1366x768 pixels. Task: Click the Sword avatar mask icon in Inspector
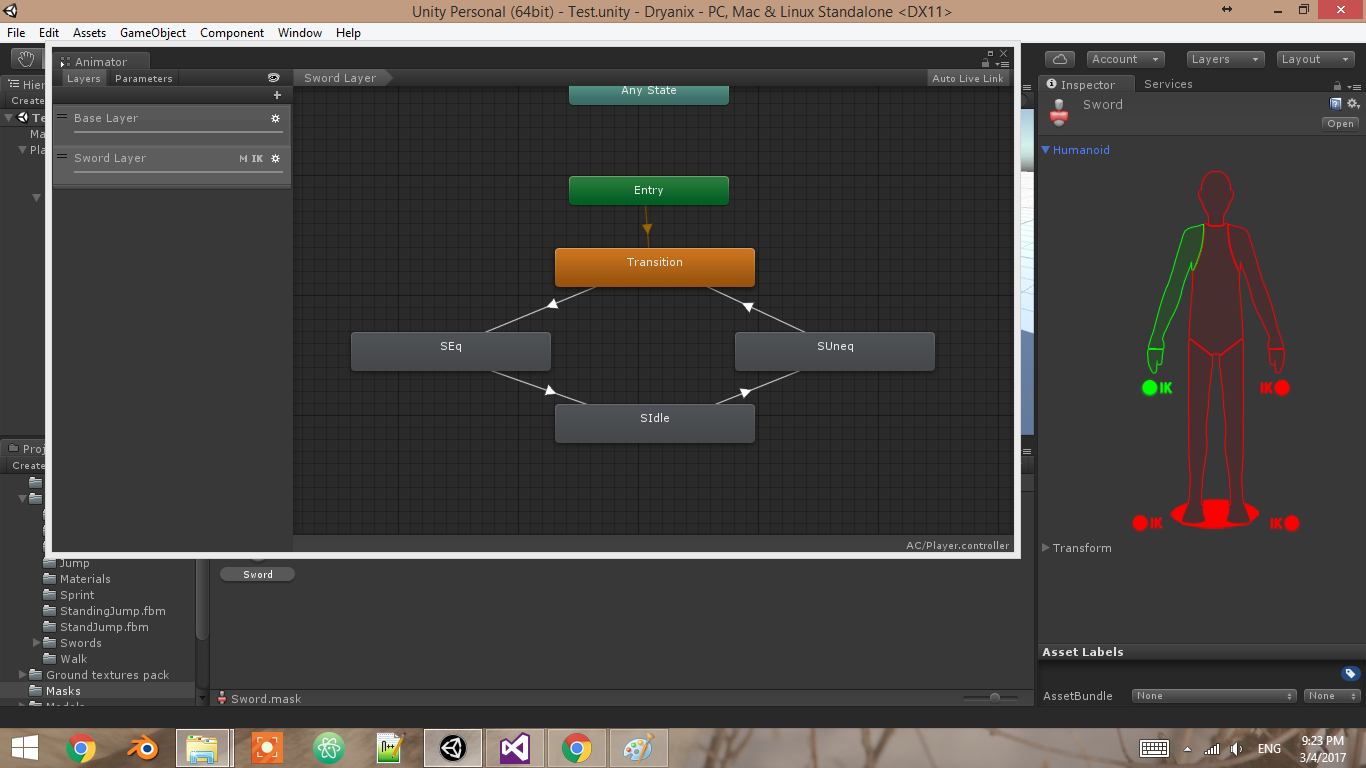[1059, 112]
